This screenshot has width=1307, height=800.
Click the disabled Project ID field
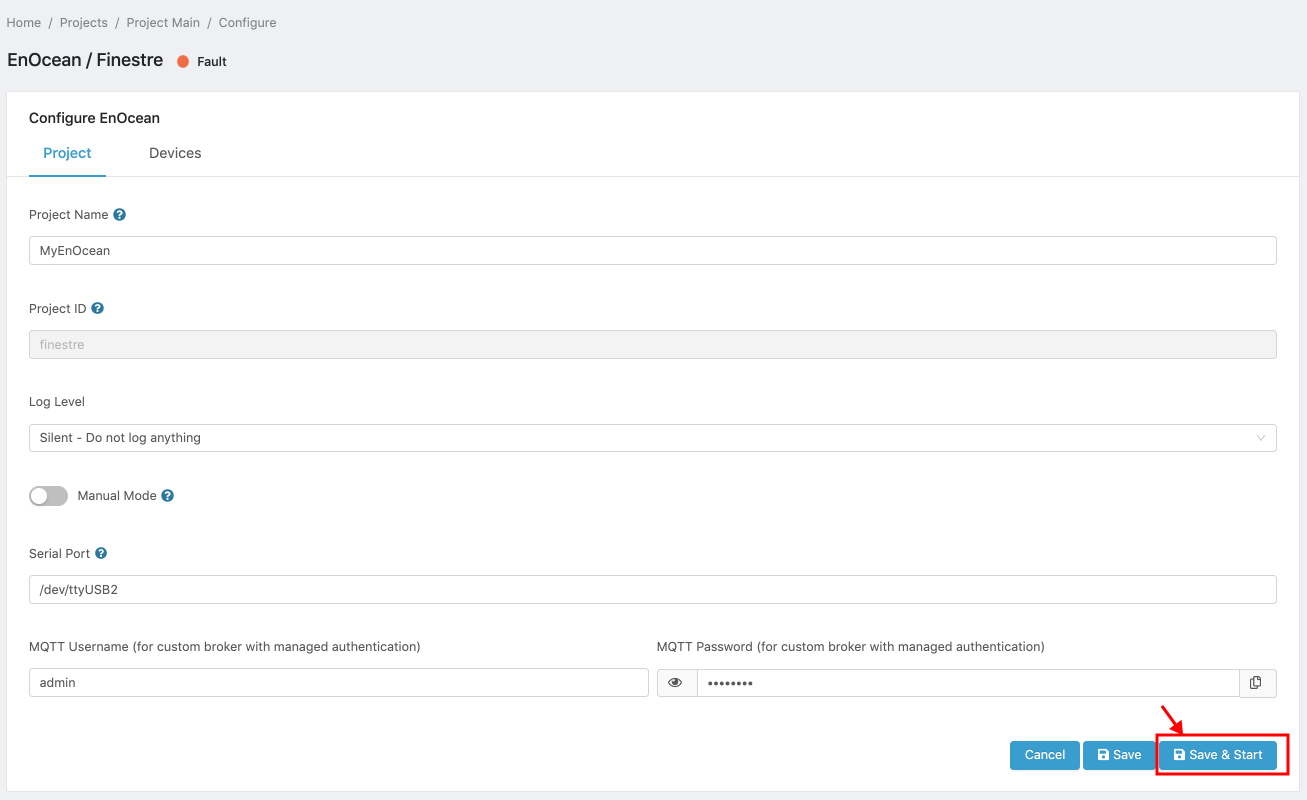coord(653,345)
